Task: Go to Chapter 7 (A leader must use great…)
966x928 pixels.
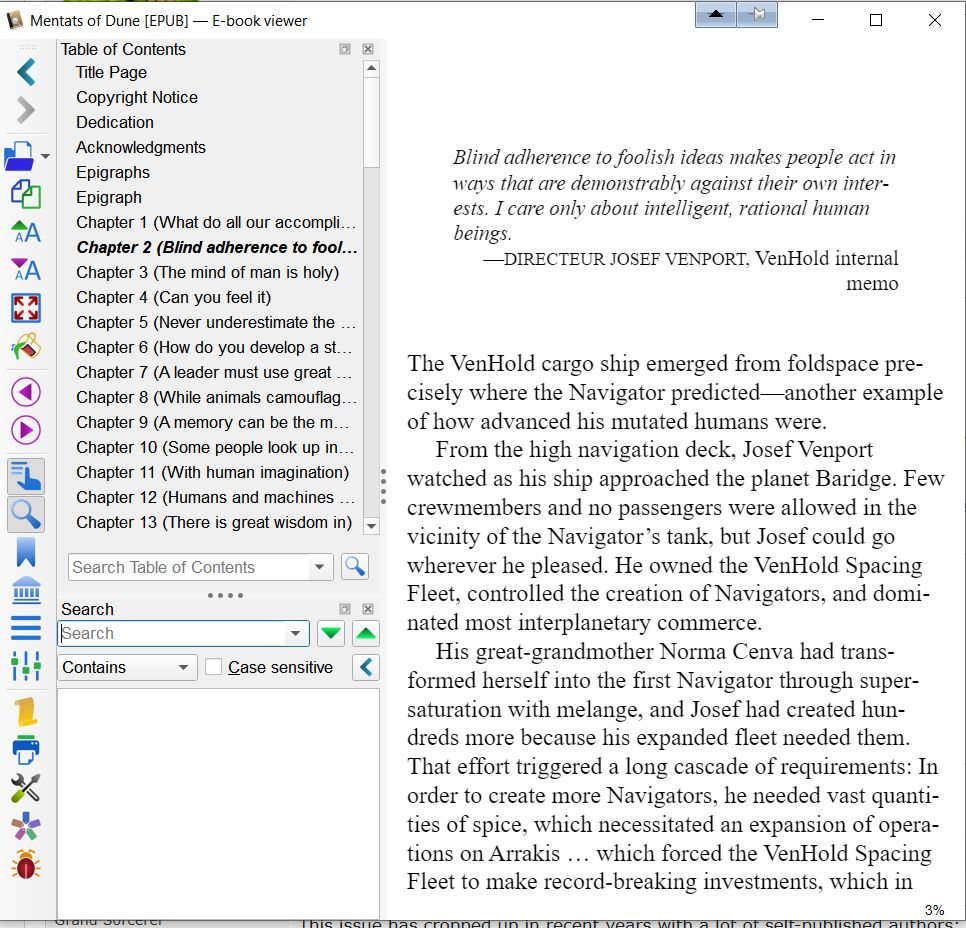Action: pyautogui.click(x=214, y=372)
